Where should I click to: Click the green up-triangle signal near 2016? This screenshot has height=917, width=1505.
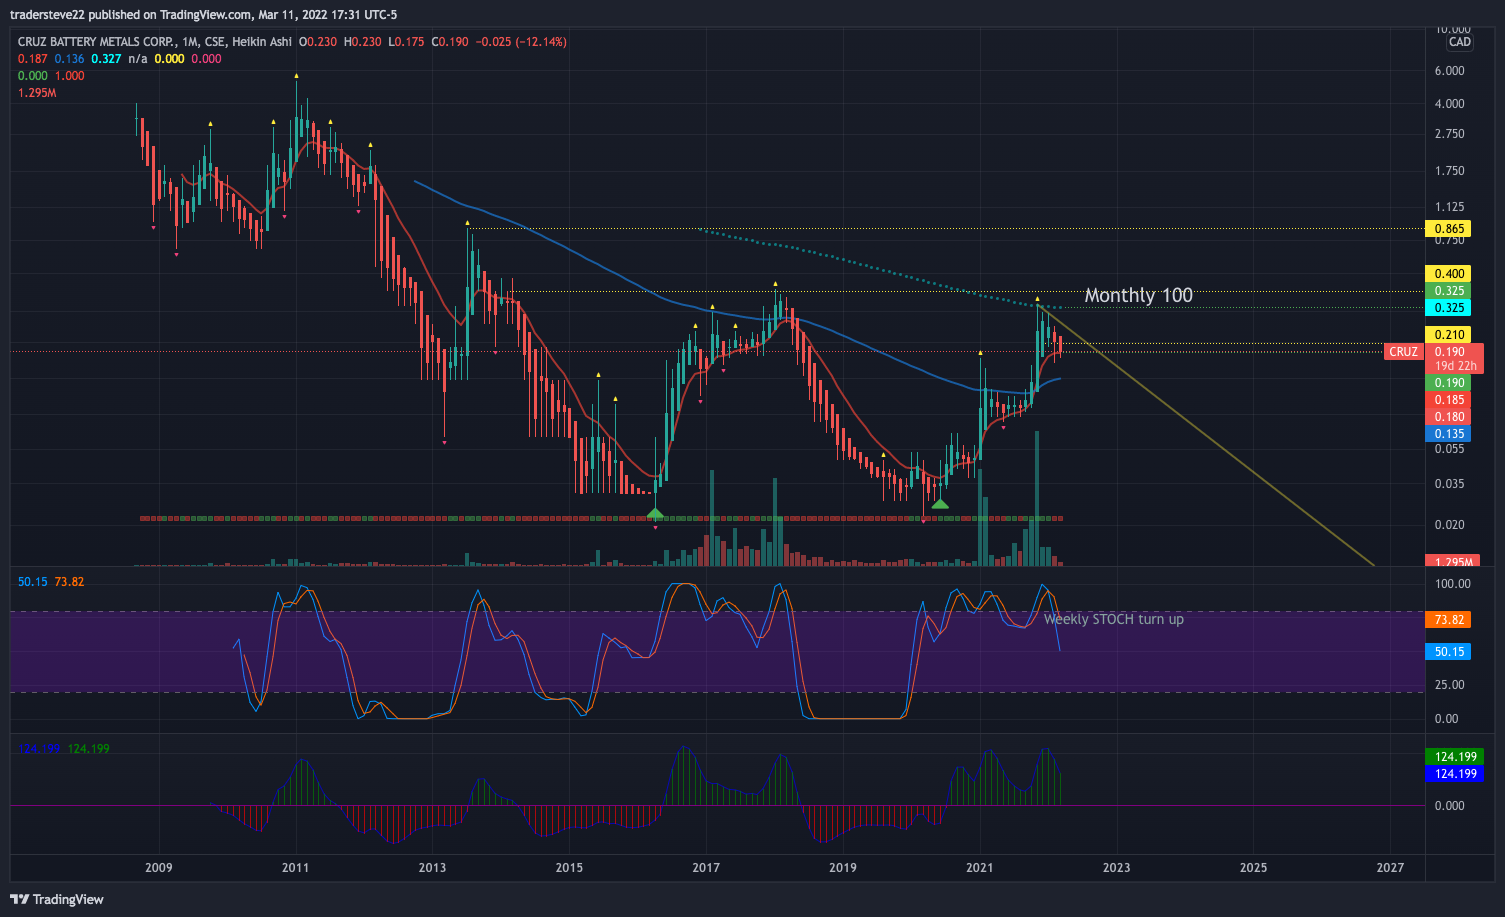click(x=655, y=513)
